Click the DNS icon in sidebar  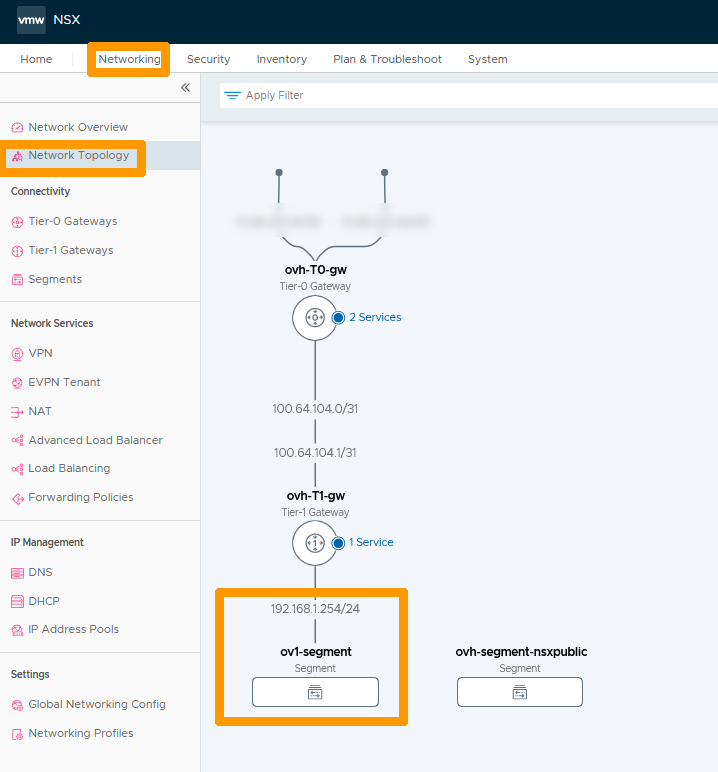tap(18, 573)
